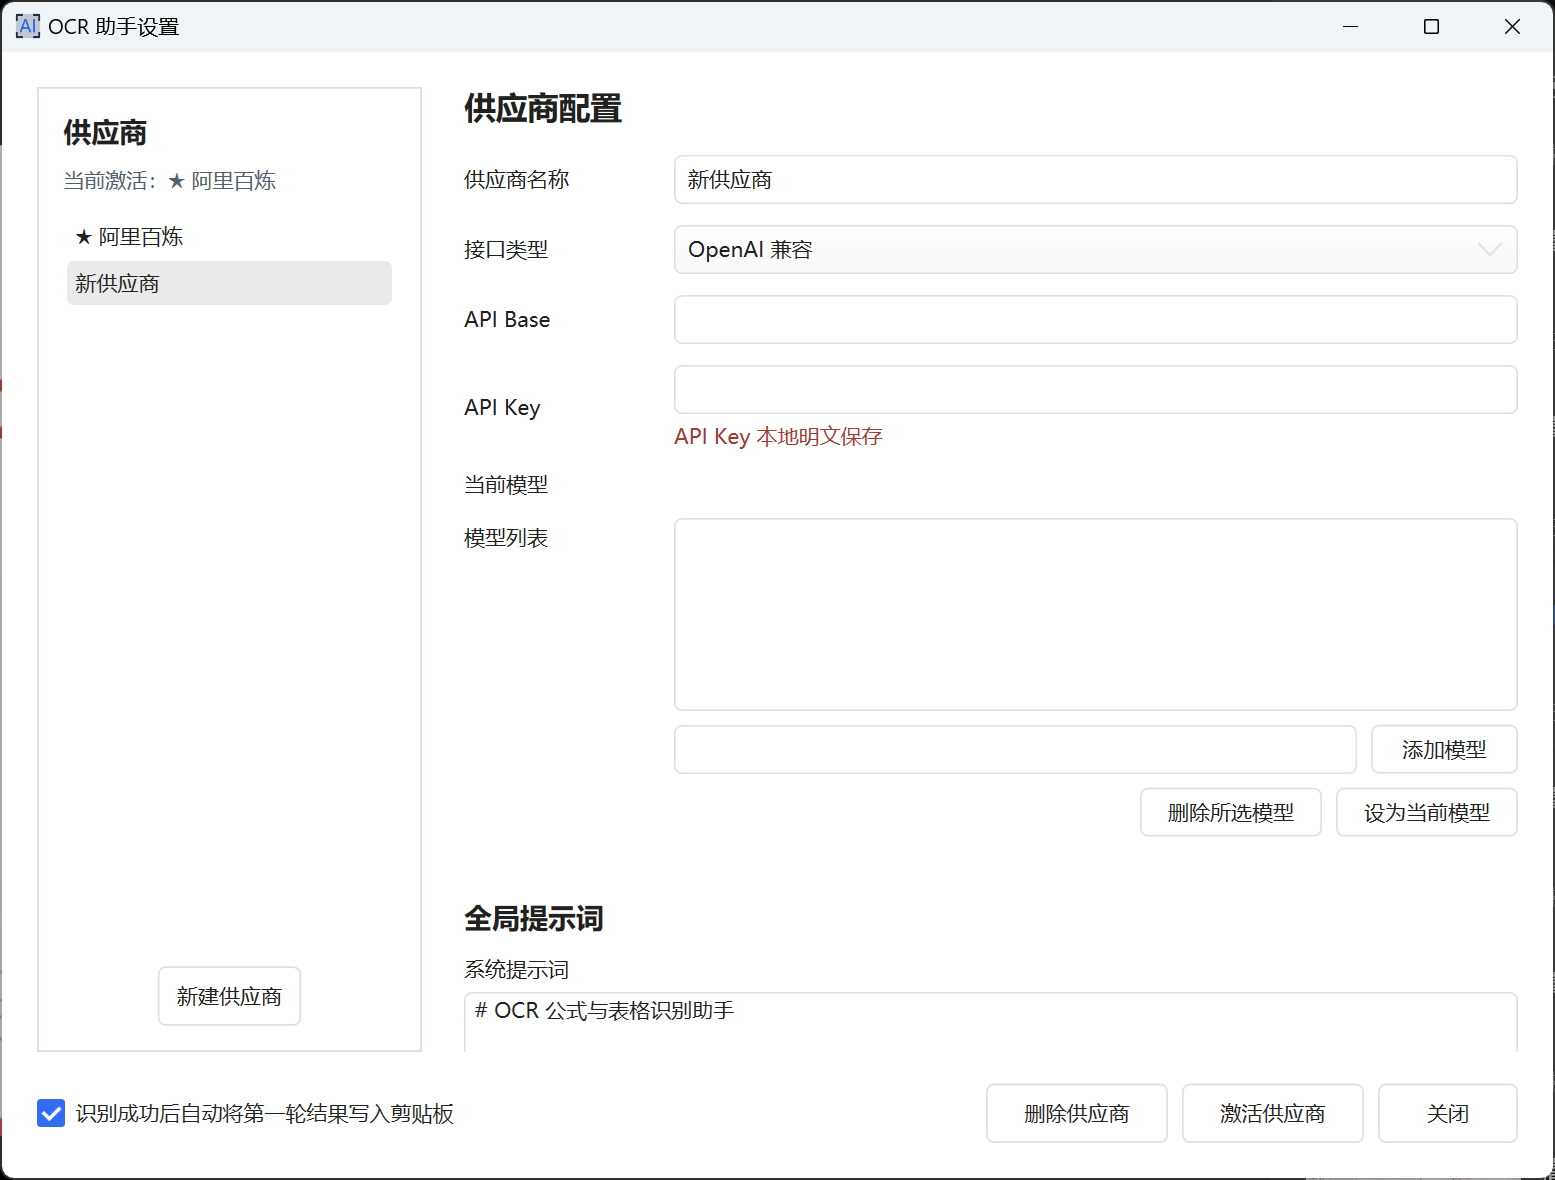Click the 系统提示词 label
The image size is (1555, 1180).
click(517, 970)
